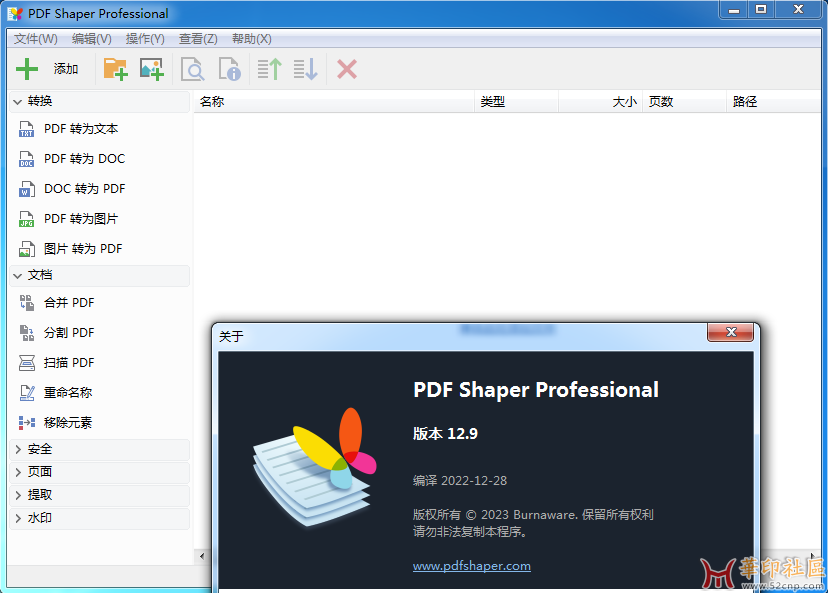Select the 图片 转为 PDF item

(x=83, y=249)
